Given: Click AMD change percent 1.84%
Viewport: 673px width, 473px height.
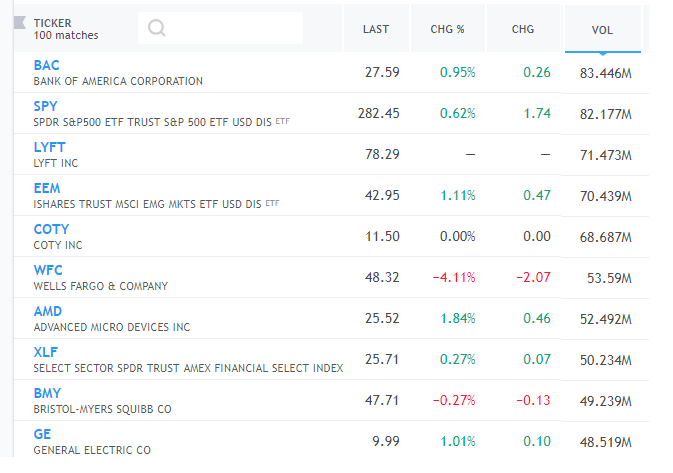Looking at the screenshot, I should pyautogui.click(x=458, y=318).
